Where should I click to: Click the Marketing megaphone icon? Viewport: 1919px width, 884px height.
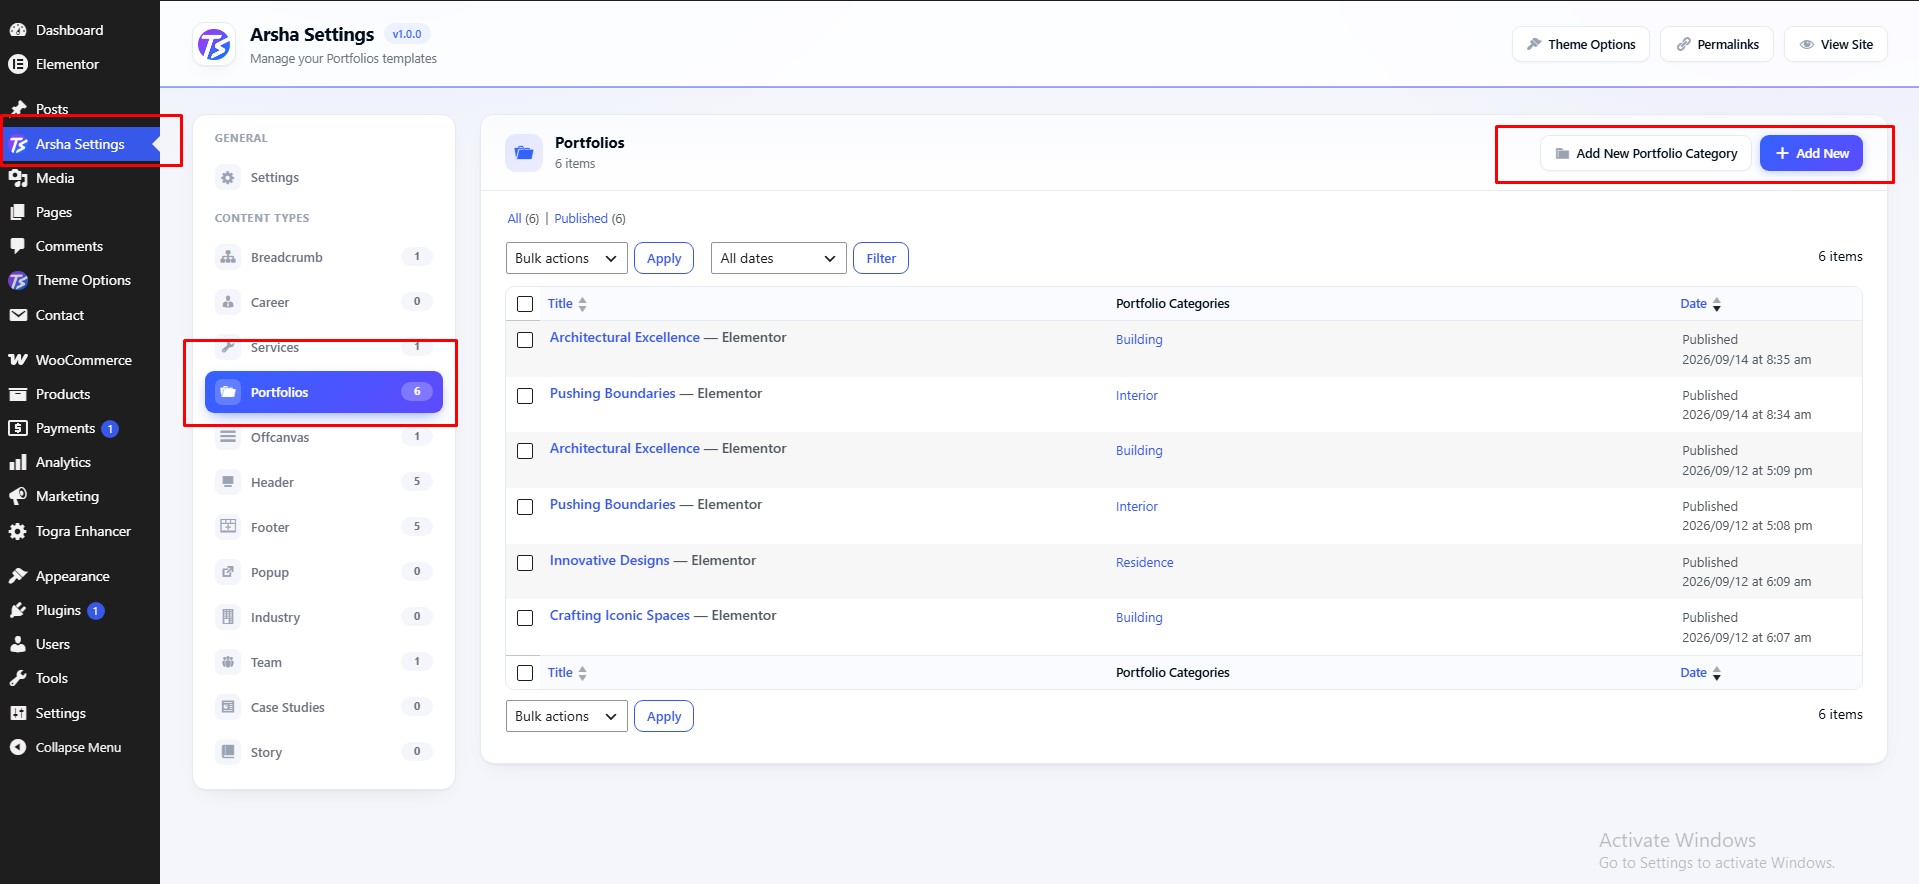coord(18,496)
